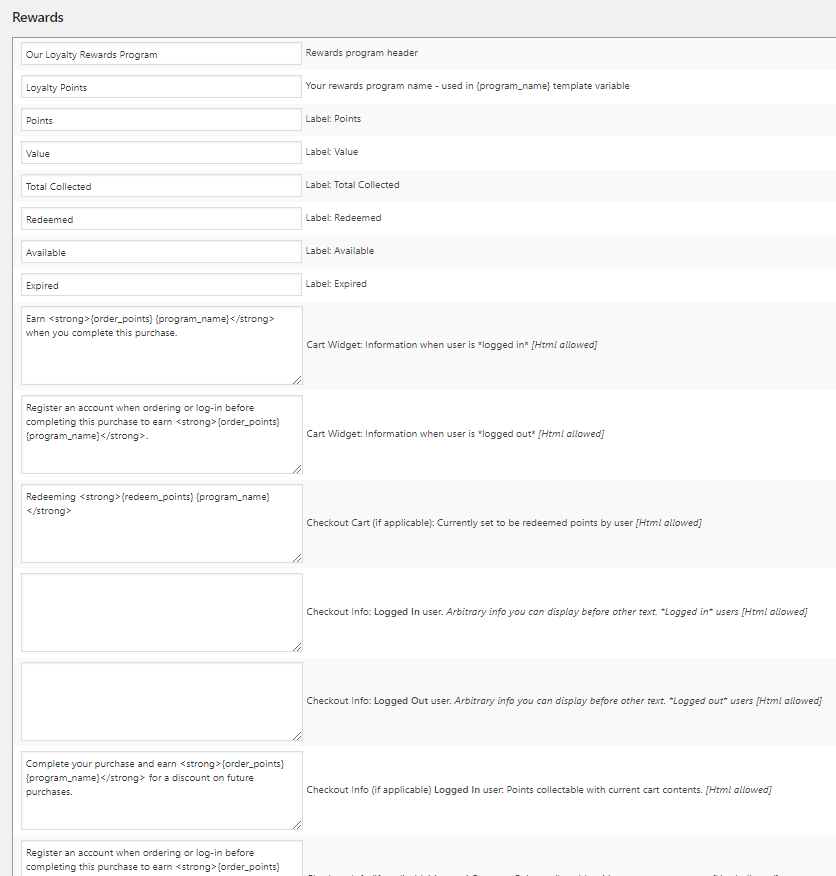The width and height of the screenshot is (836, 876).
Task: Click the 'Our Loyalty Rewards Program' header field
Action: coord(162,54)
